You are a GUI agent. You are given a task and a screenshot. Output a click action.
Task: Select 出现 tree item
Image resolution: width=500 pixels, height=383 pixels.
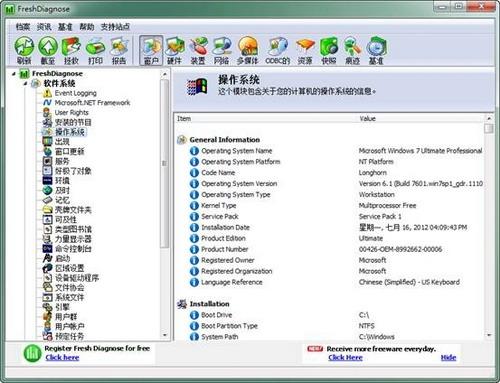point(62,142)
